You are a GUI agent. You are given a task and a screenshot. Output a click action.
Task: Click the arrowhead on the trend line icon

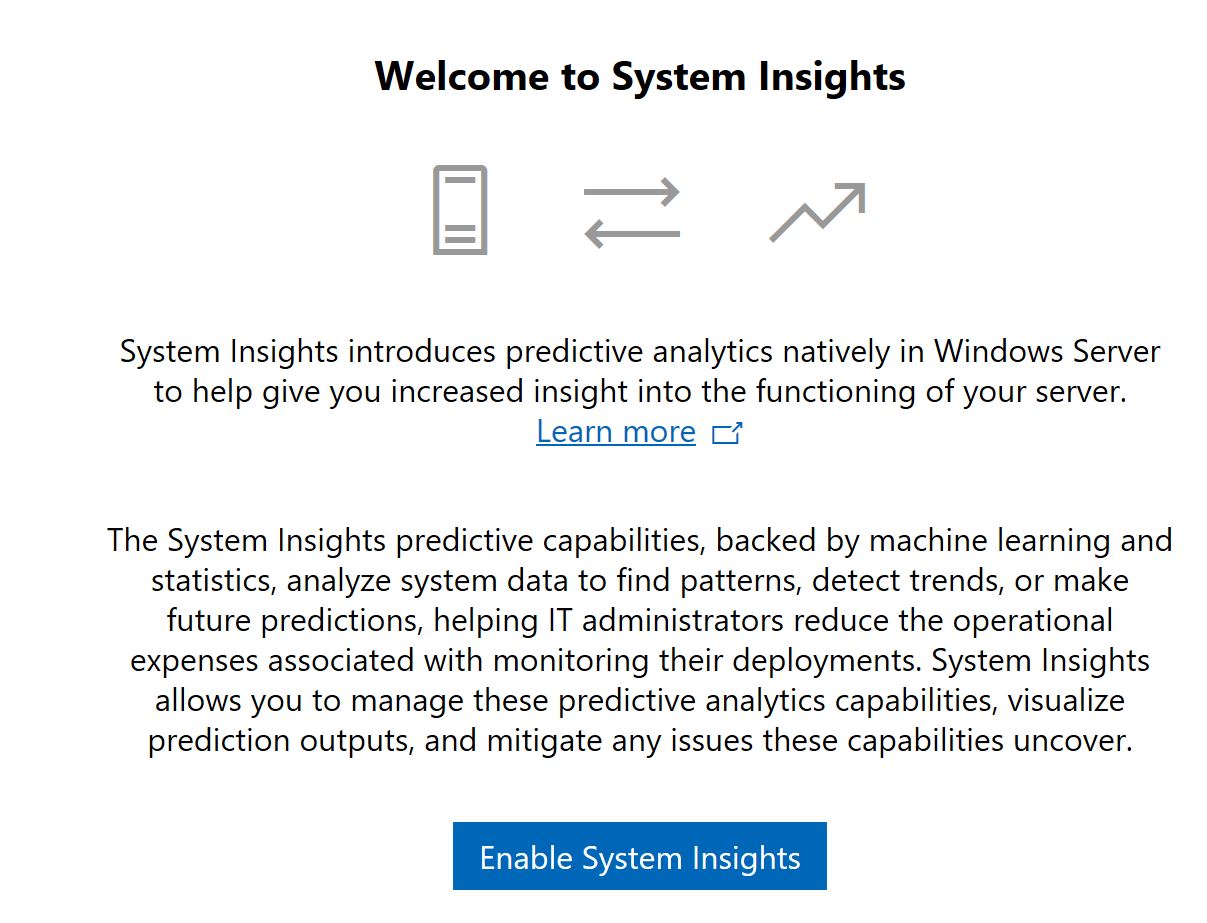pos(849,197)
